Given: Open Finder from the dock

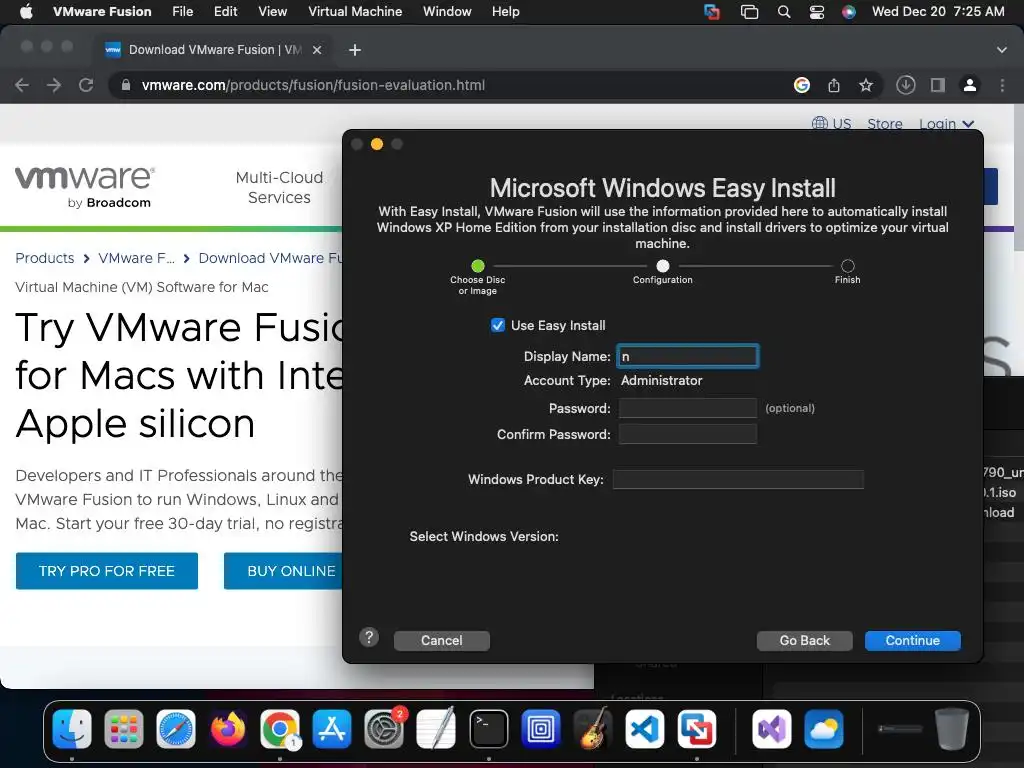Looking at the screenshot, I should pos(72,729).
